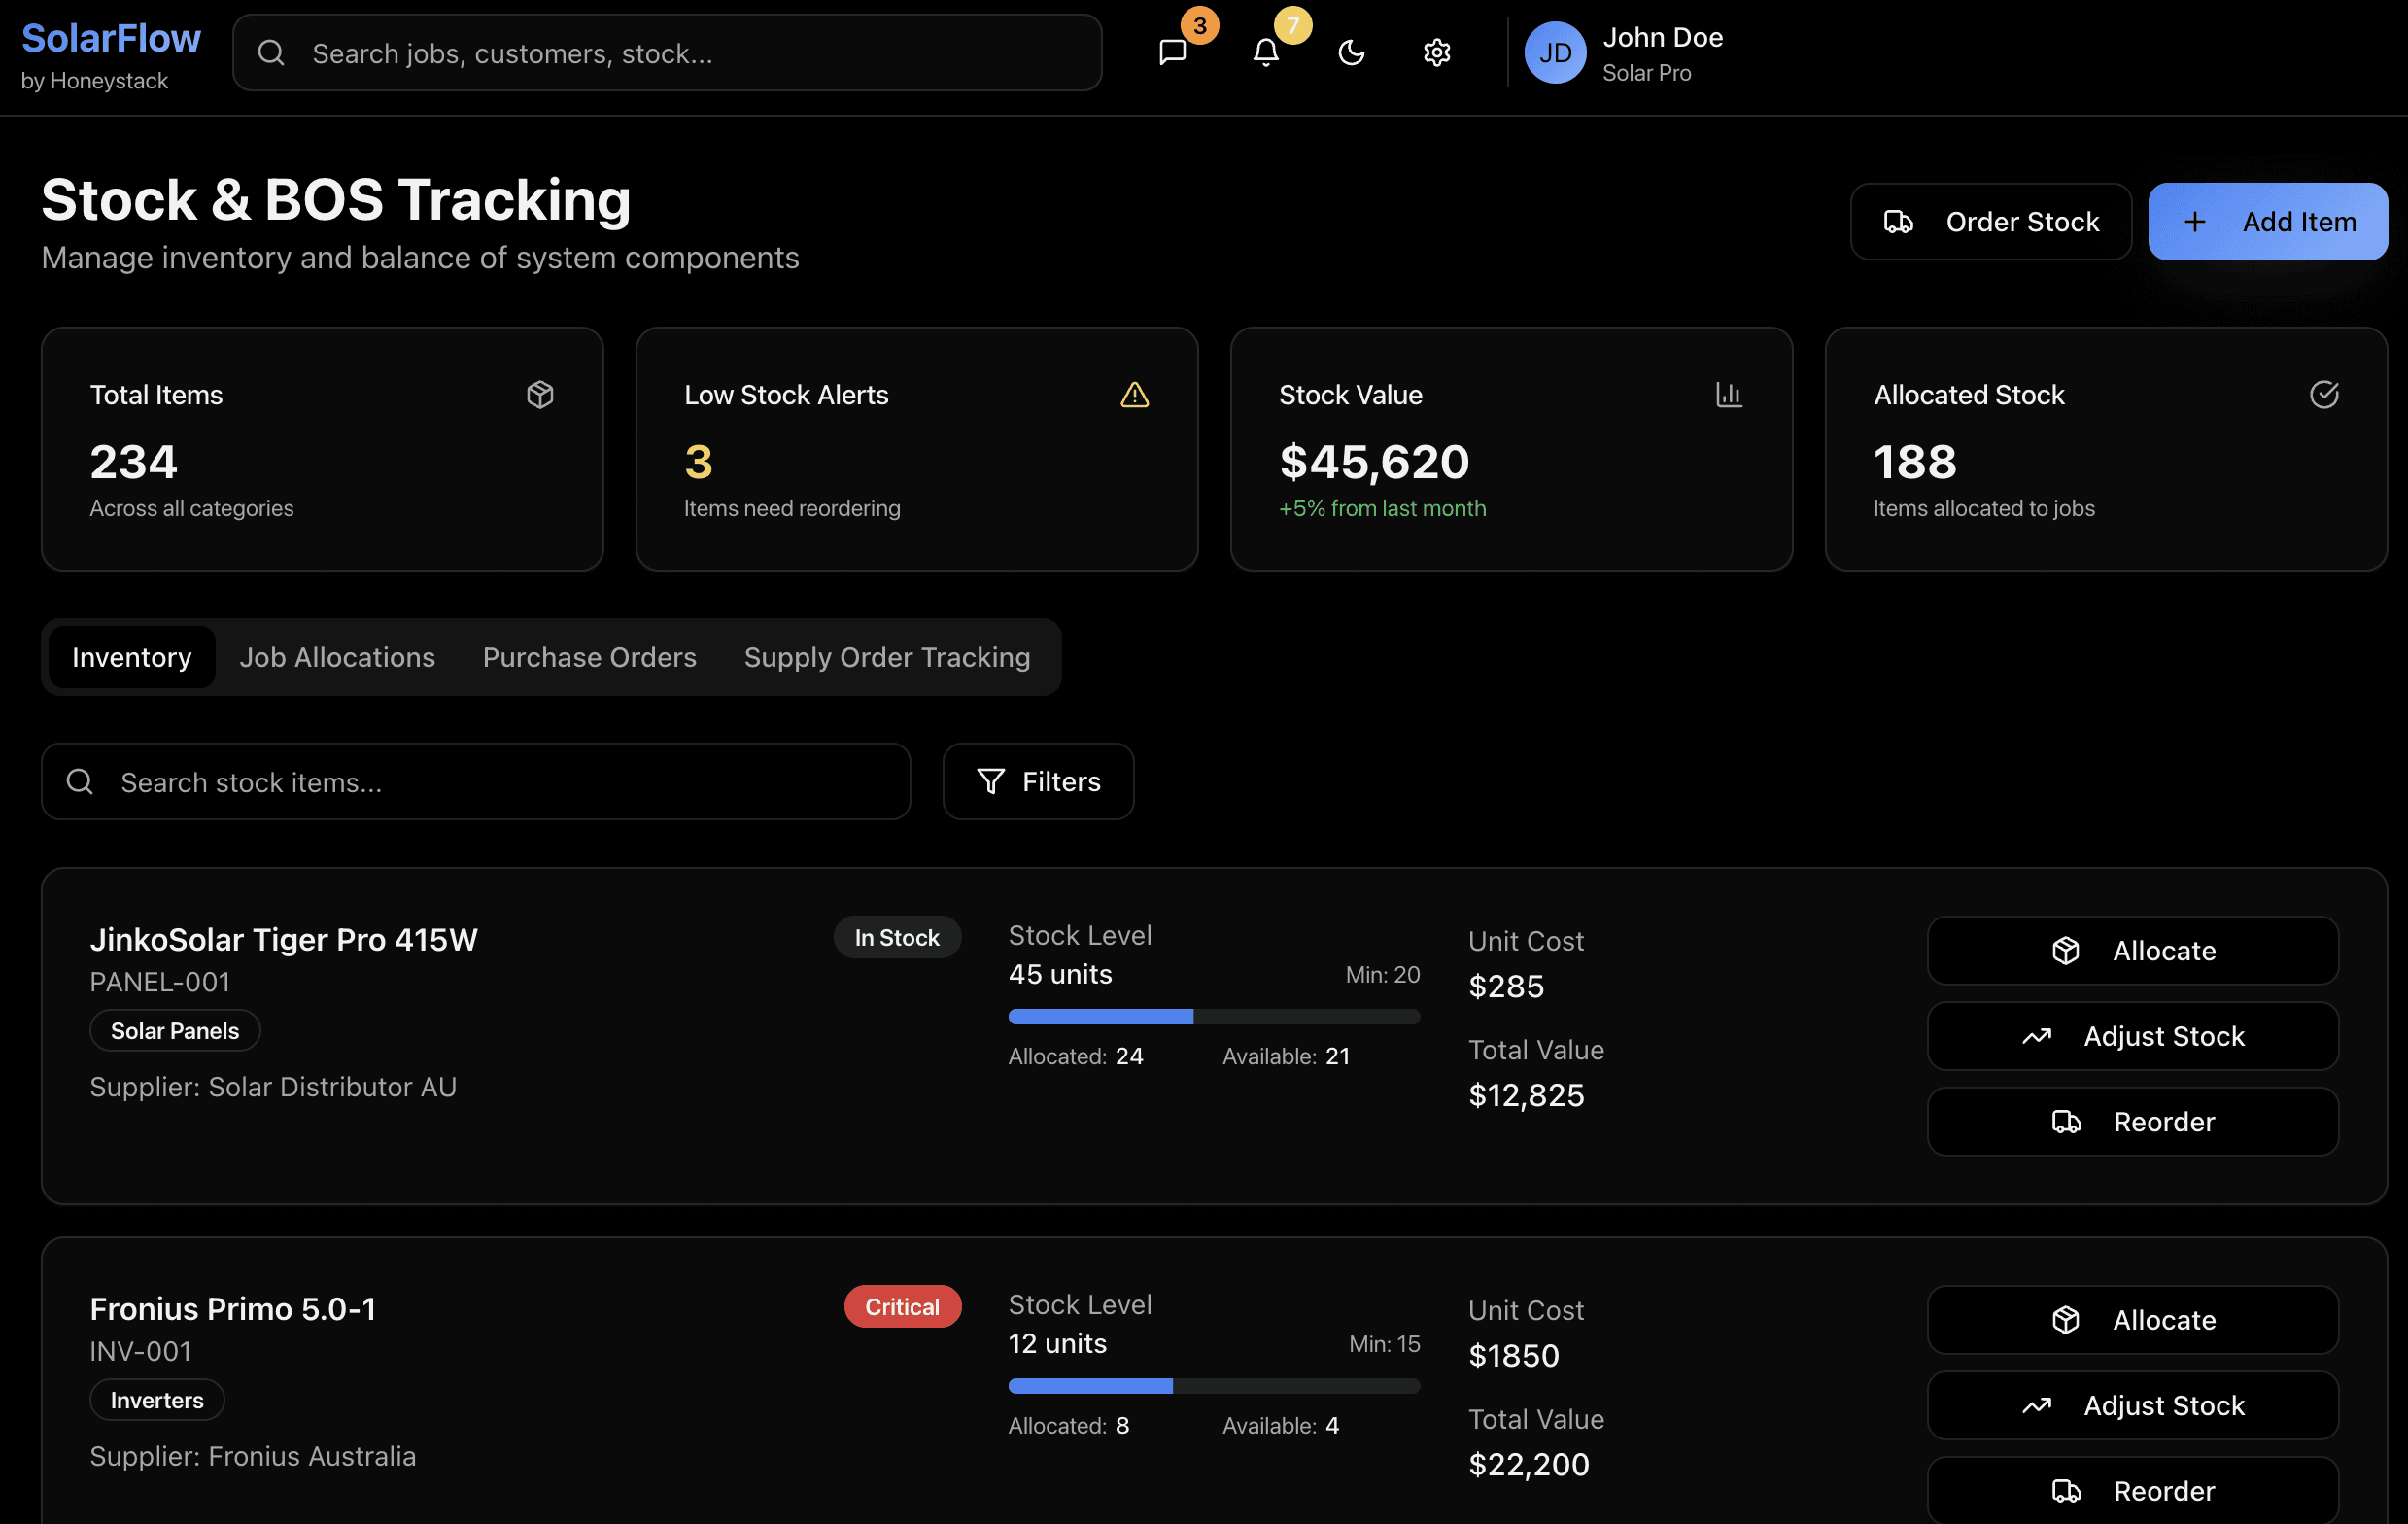
Task: Open the Filters dropdown
Action: [x=1038, y=781]
